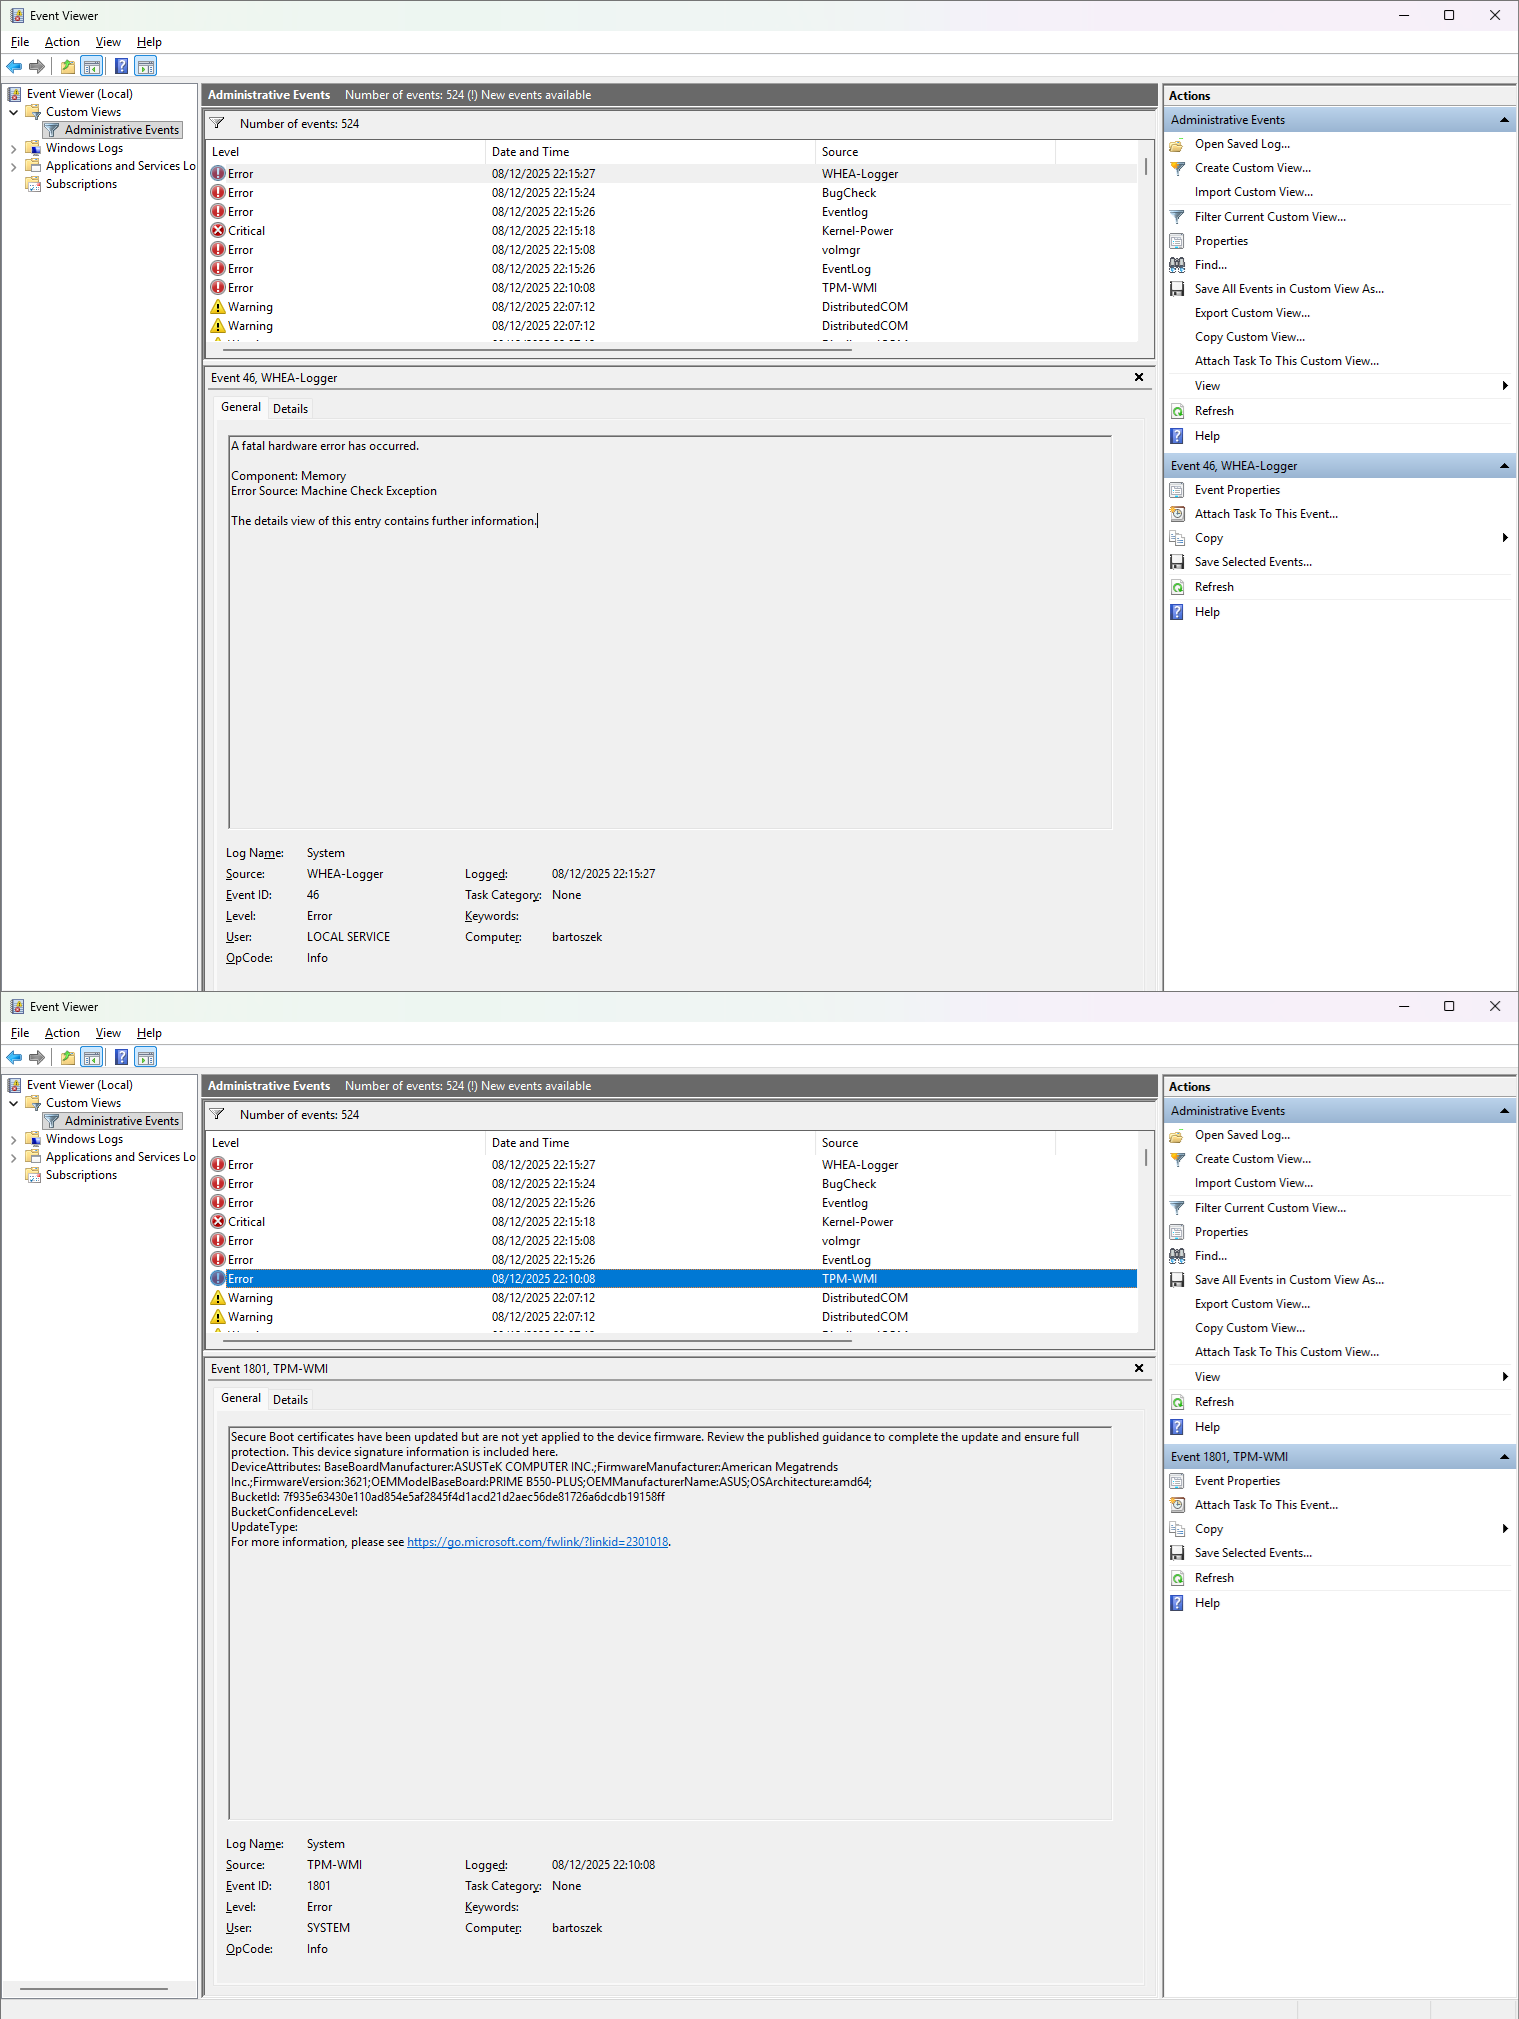Click the Event Properties icon under Event 1801 actions
Screen dimensions: 1519x2019
(x=1177, y=1481)
